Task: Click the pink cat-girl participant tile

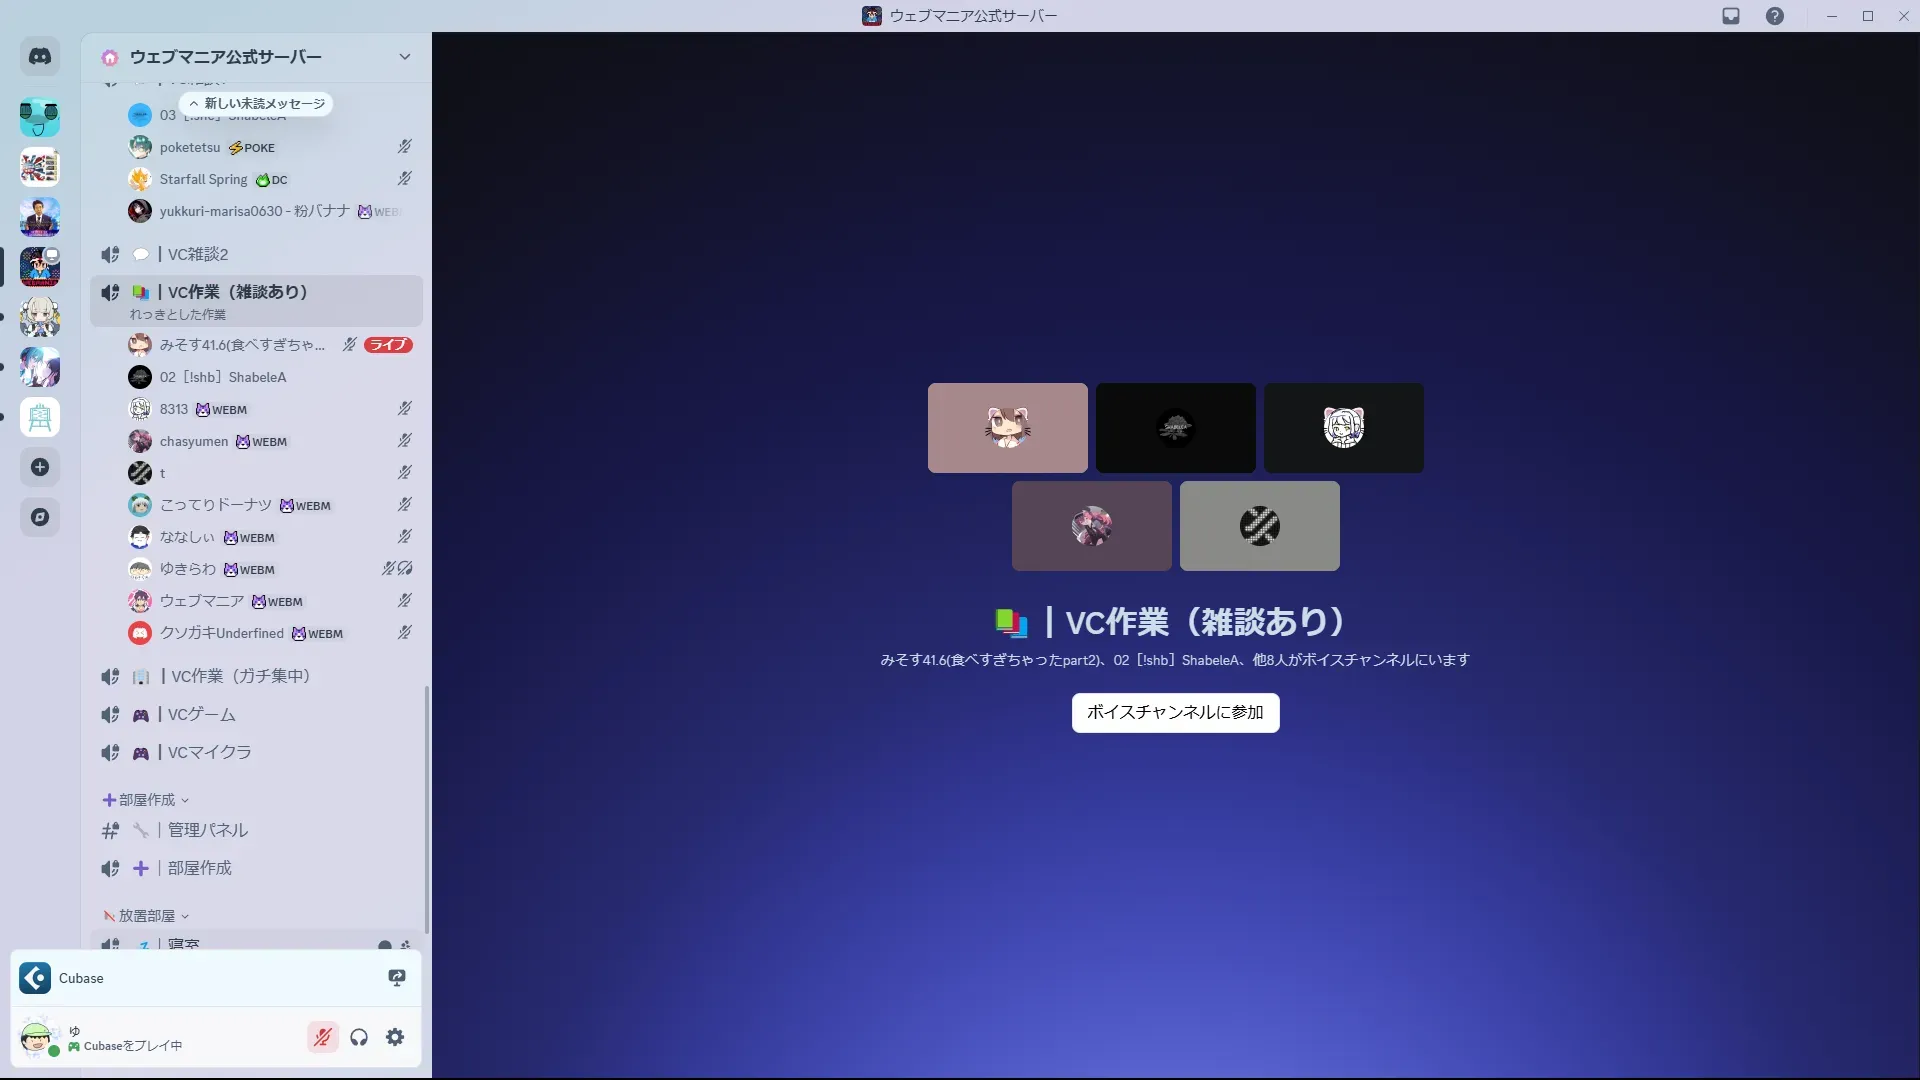Action: (x=1007, y=428)
